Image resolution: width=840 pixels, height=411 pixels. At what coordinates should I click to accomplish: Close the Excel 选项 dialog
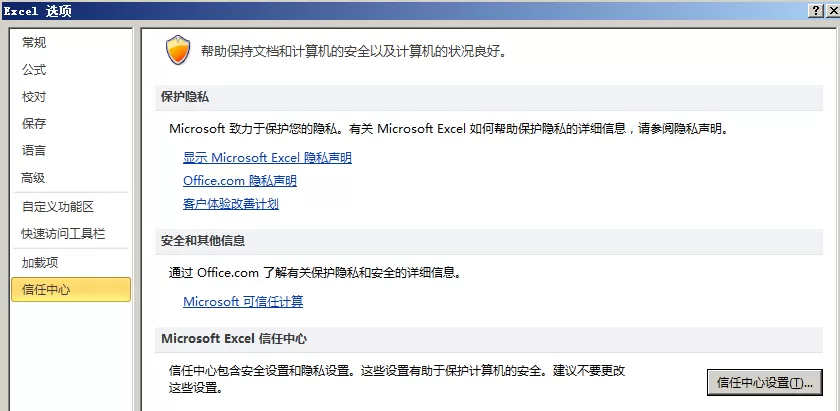[x=832, y=10]
